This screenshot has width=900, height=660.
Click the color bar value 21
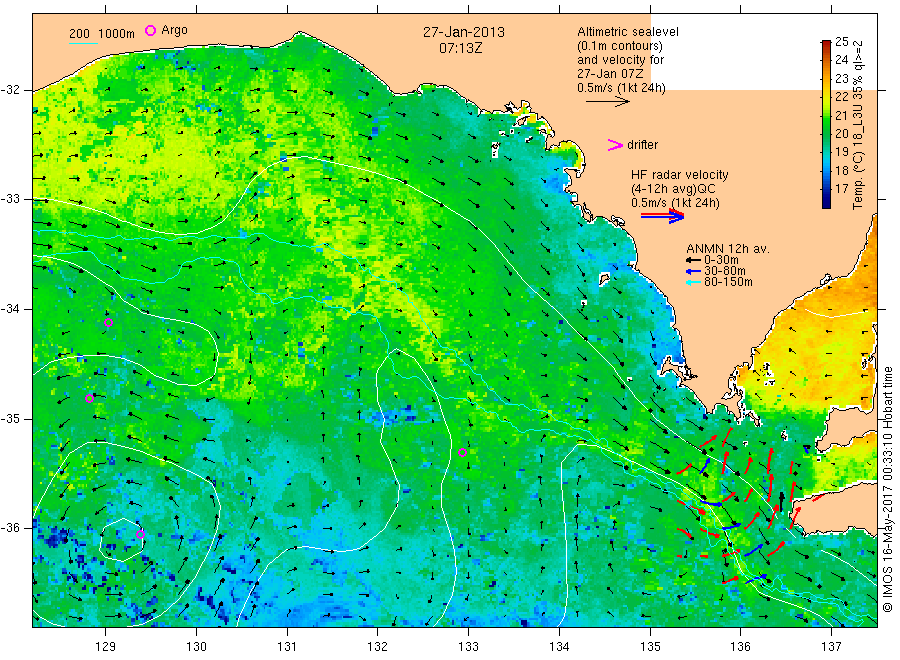coord(841,115)
